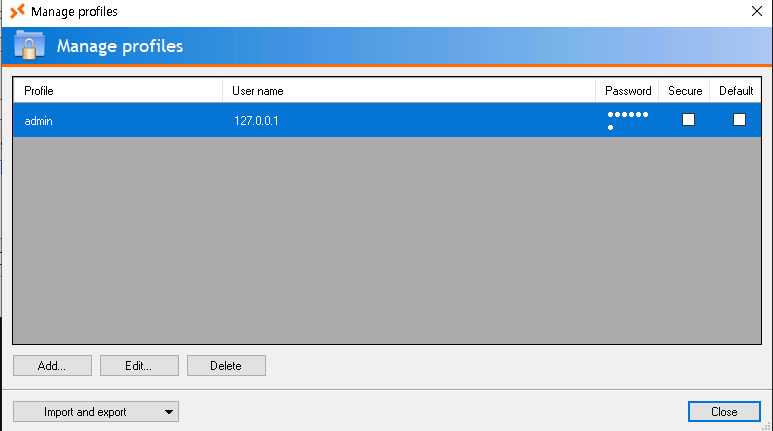Open the Import and export dropdown
This screenshot has width=773, height=431.
(96, 412)
